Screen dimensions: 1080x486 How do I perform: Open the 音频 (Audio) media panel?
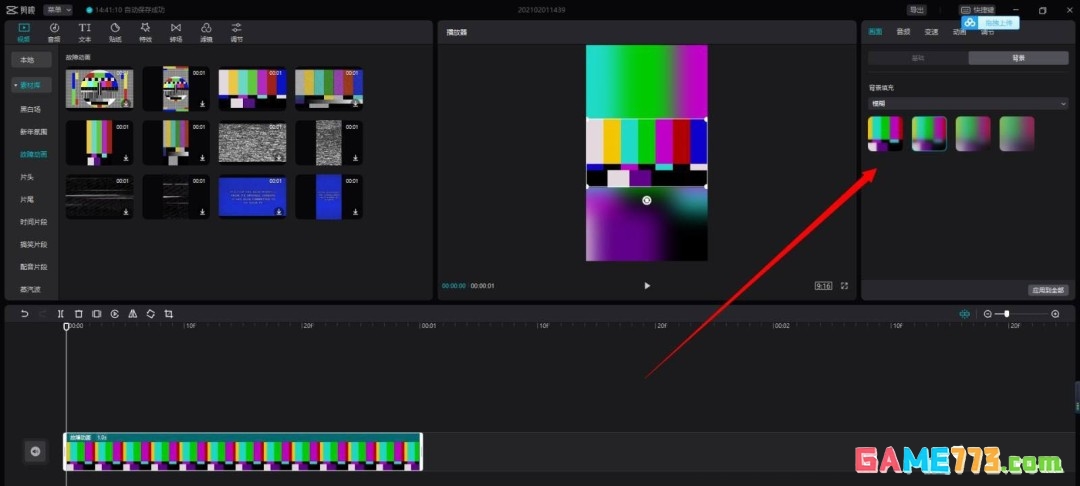(x=54, y=31)
